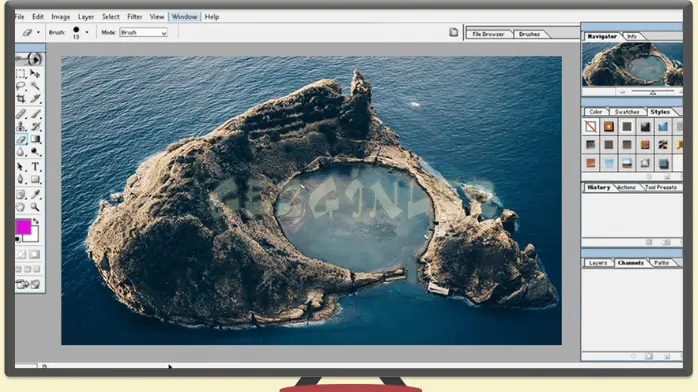The width and height of the screenshot is (698, 392).
Task: Toggle the palettes icon in the options bar
Action: 453,32
